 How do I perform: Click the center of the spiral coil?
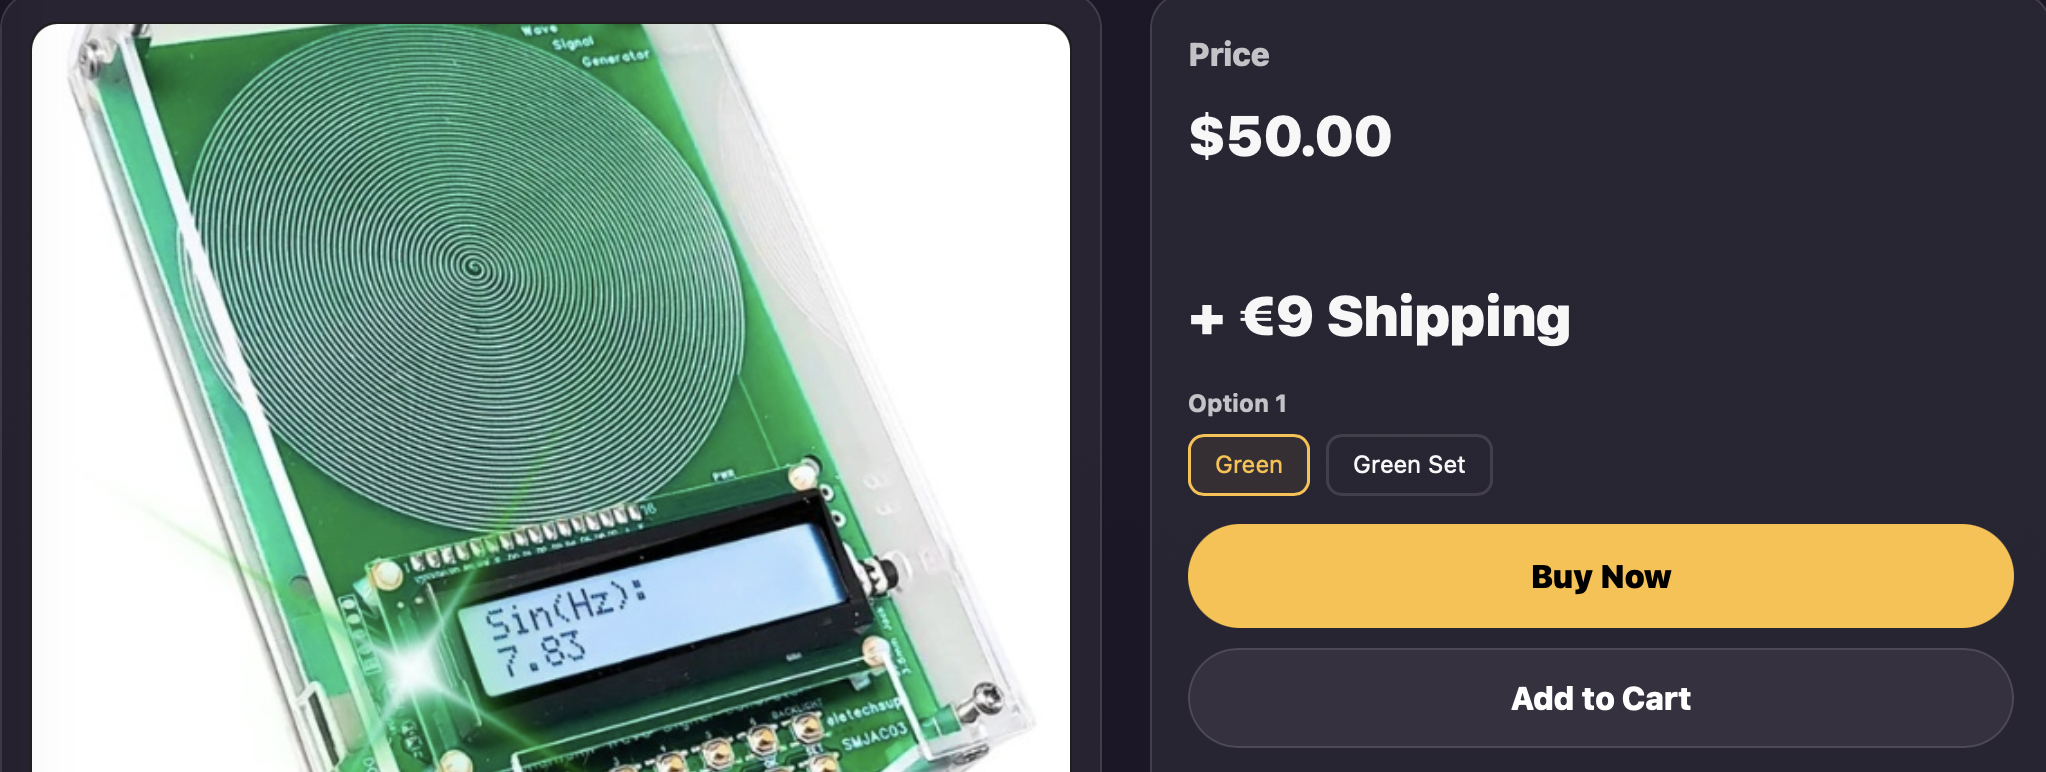474,266
